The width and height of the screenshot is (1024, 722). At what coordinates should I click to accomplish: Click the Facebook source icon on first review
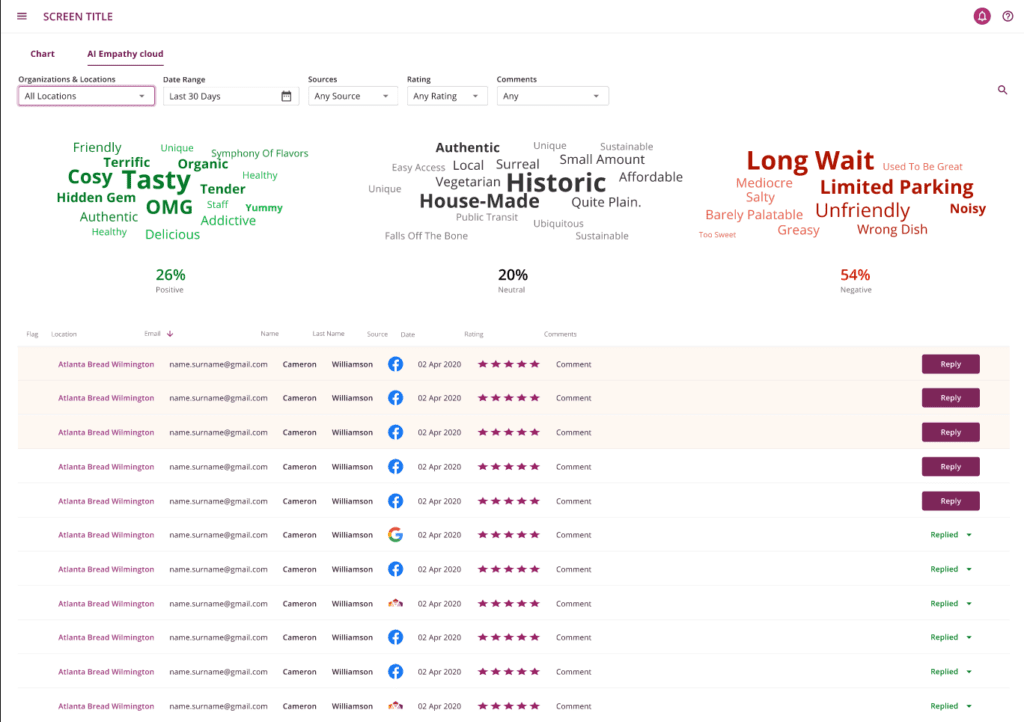tap(395, 364)
